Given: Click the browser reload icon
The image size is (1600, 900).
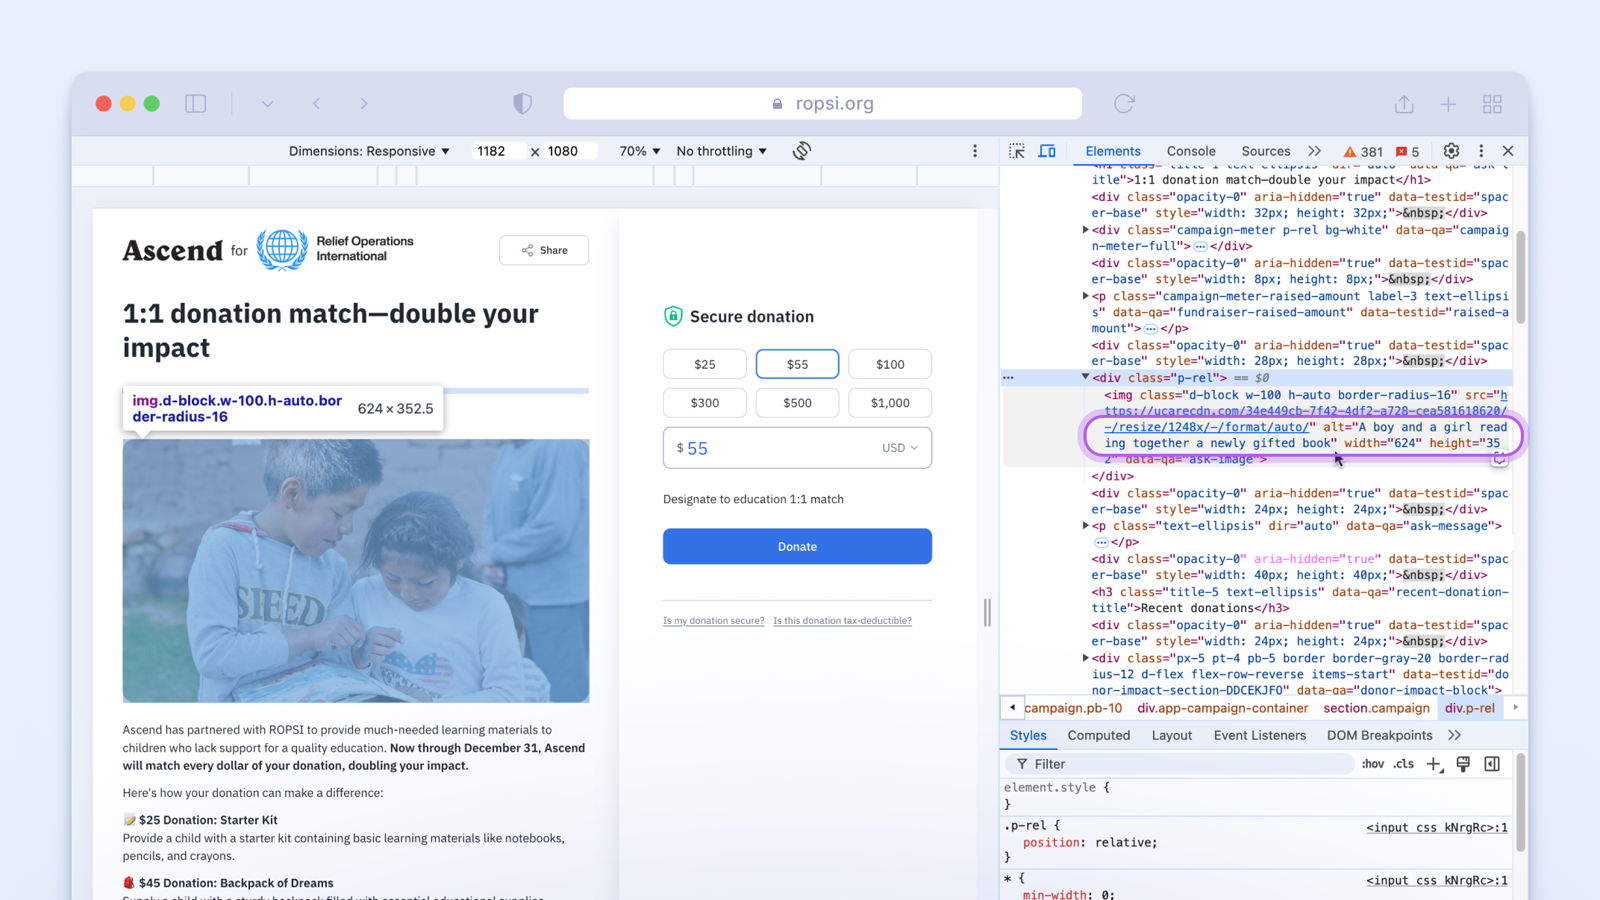Looking at the screenshot, I should 1124,104.
